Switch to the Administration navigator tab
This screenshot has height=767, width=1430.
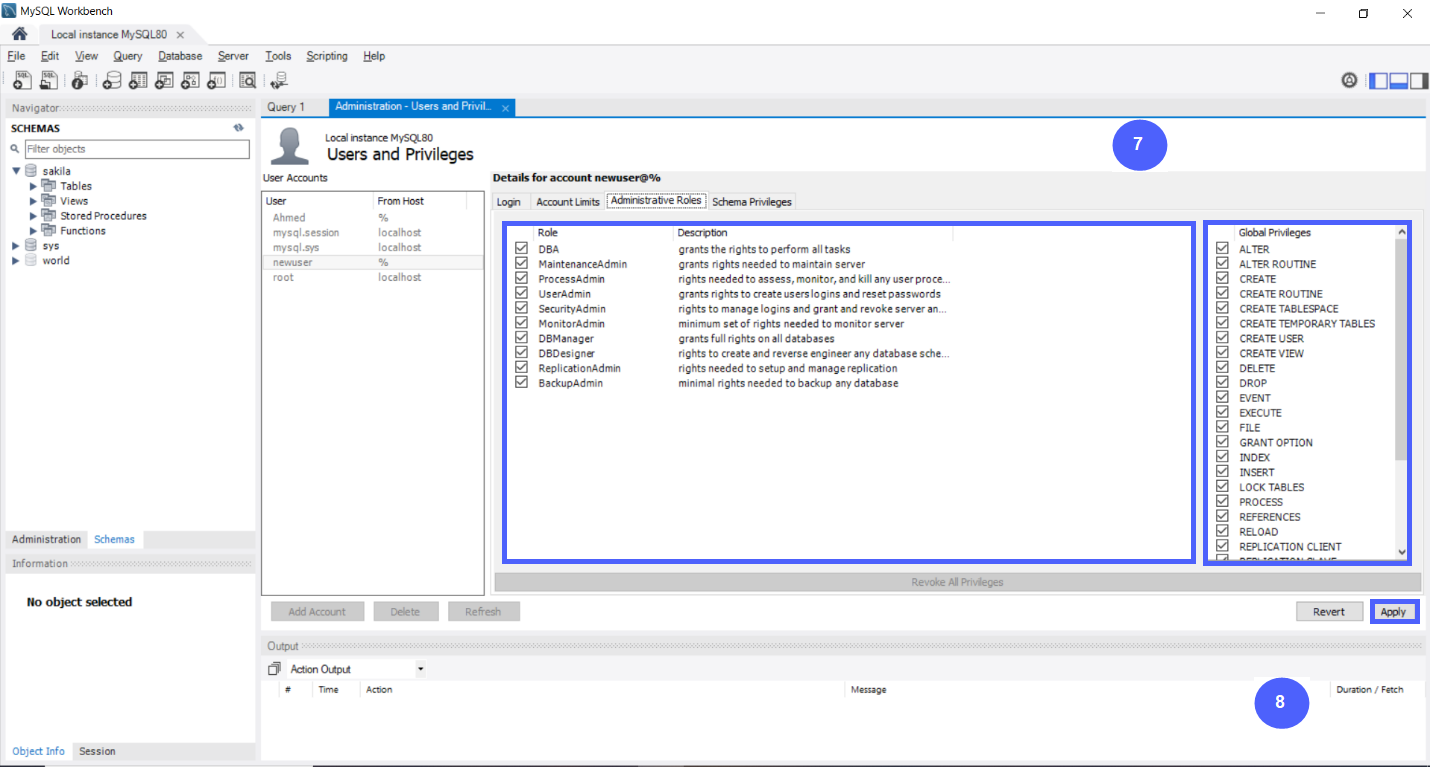(46, 539)
